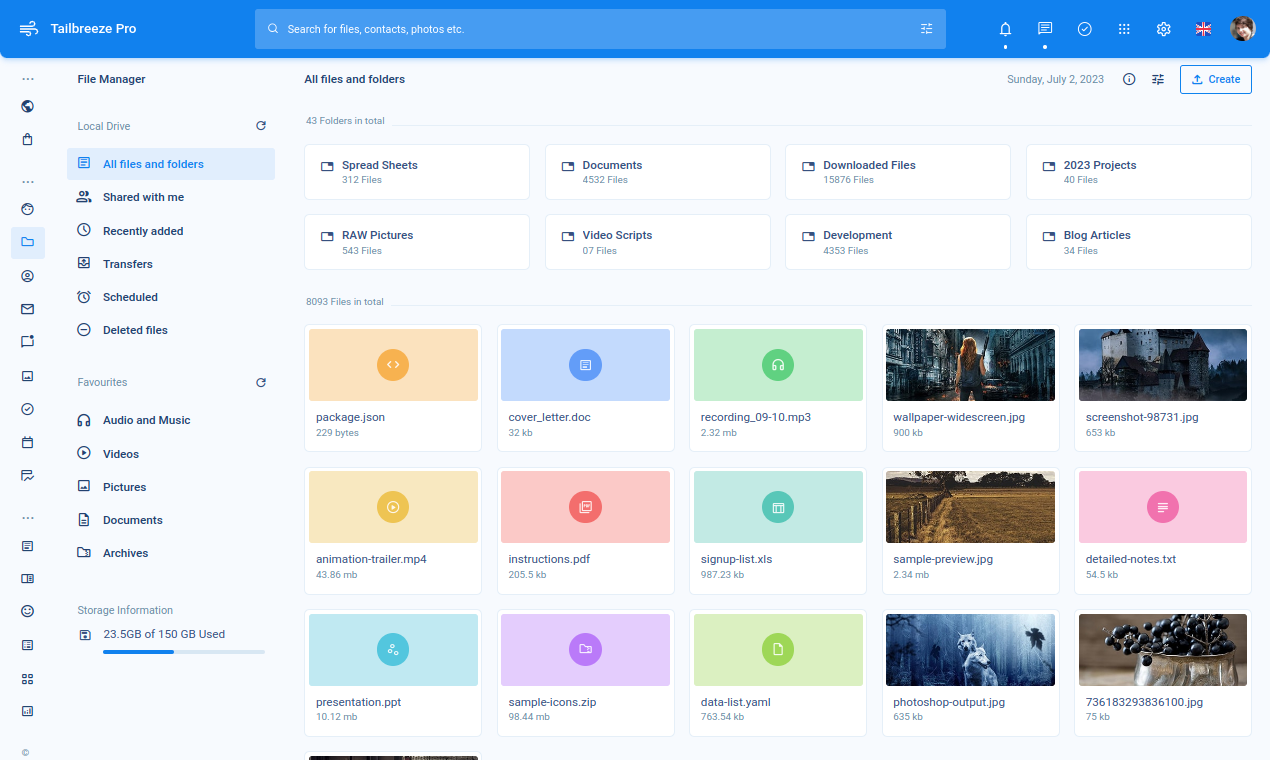Open Documents favourite in sidebar
Image resolution: width=1270 pixels, height=760 pixels.
[x=171, y=520]
